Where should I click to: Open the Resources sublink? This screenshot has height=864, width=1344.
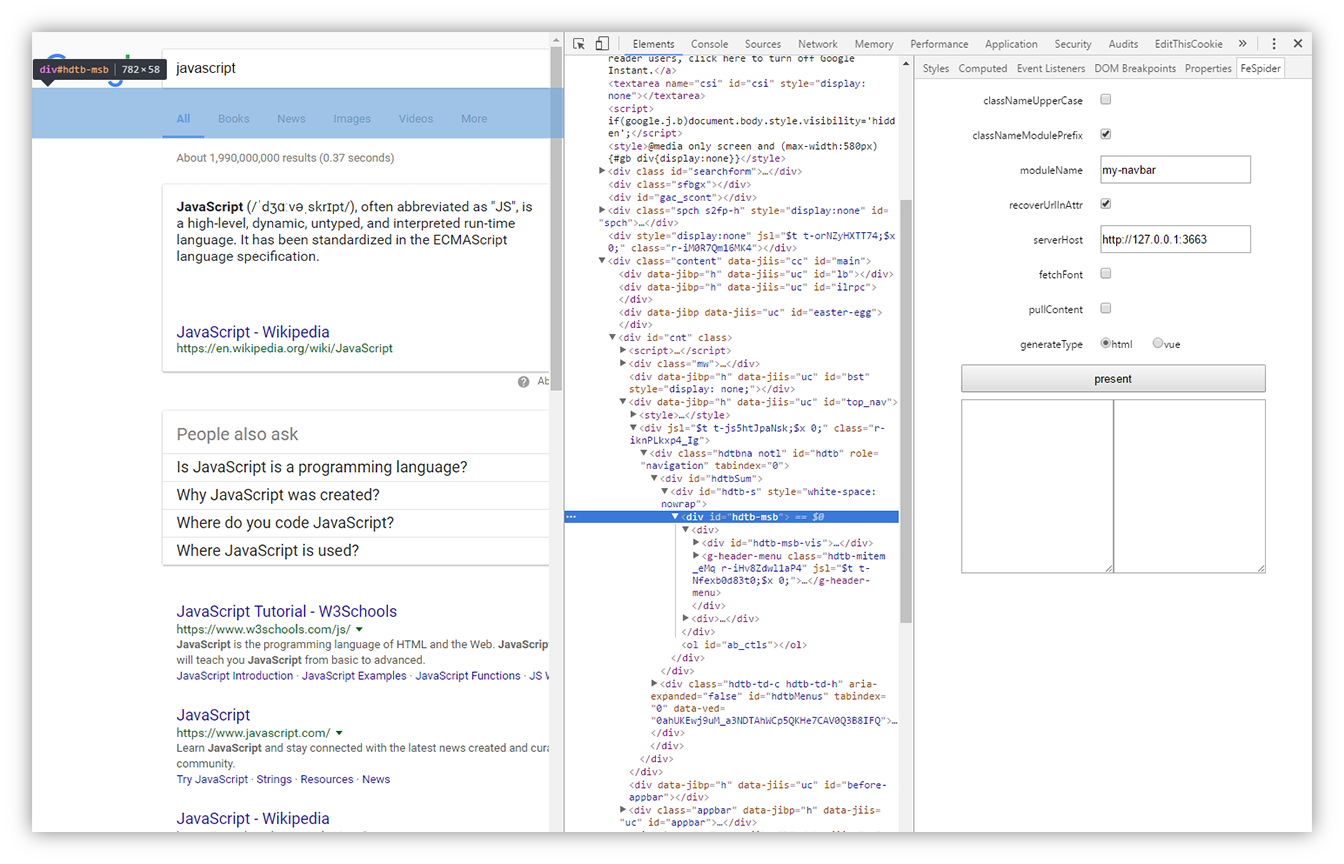[x=327, y=780]
